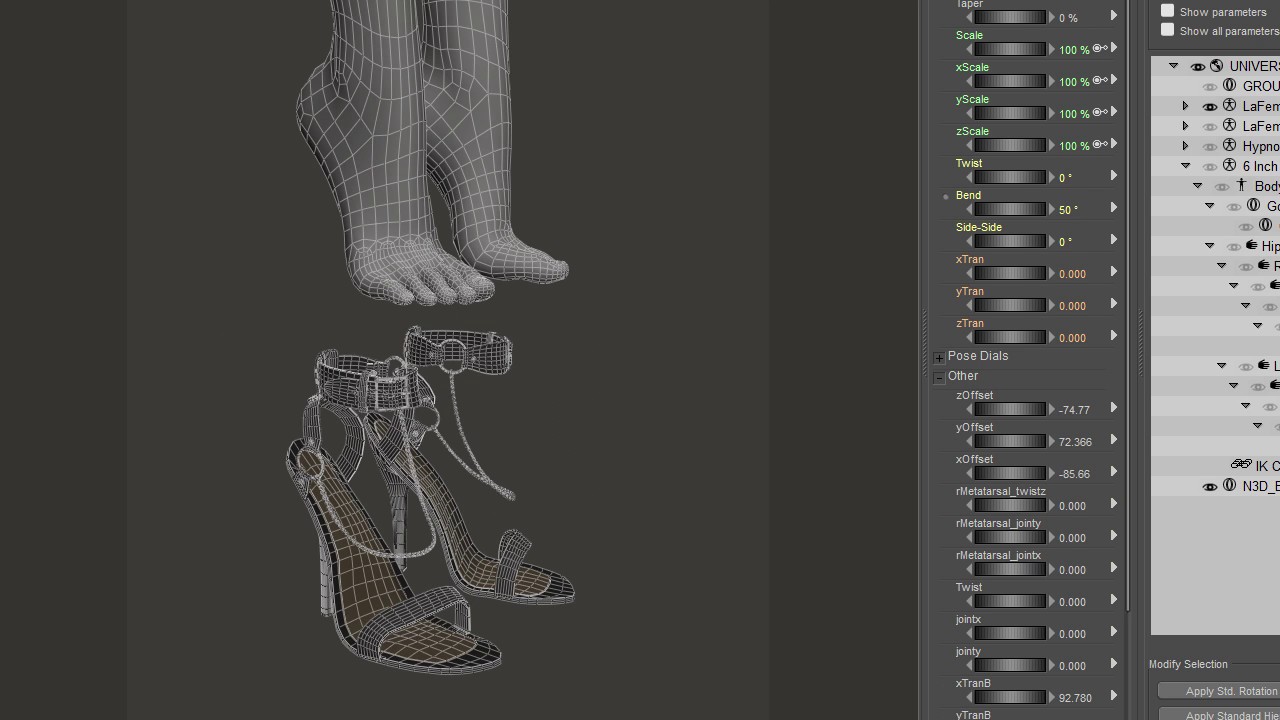Toggle visibility eye of Hypno row

point(1210,147)
